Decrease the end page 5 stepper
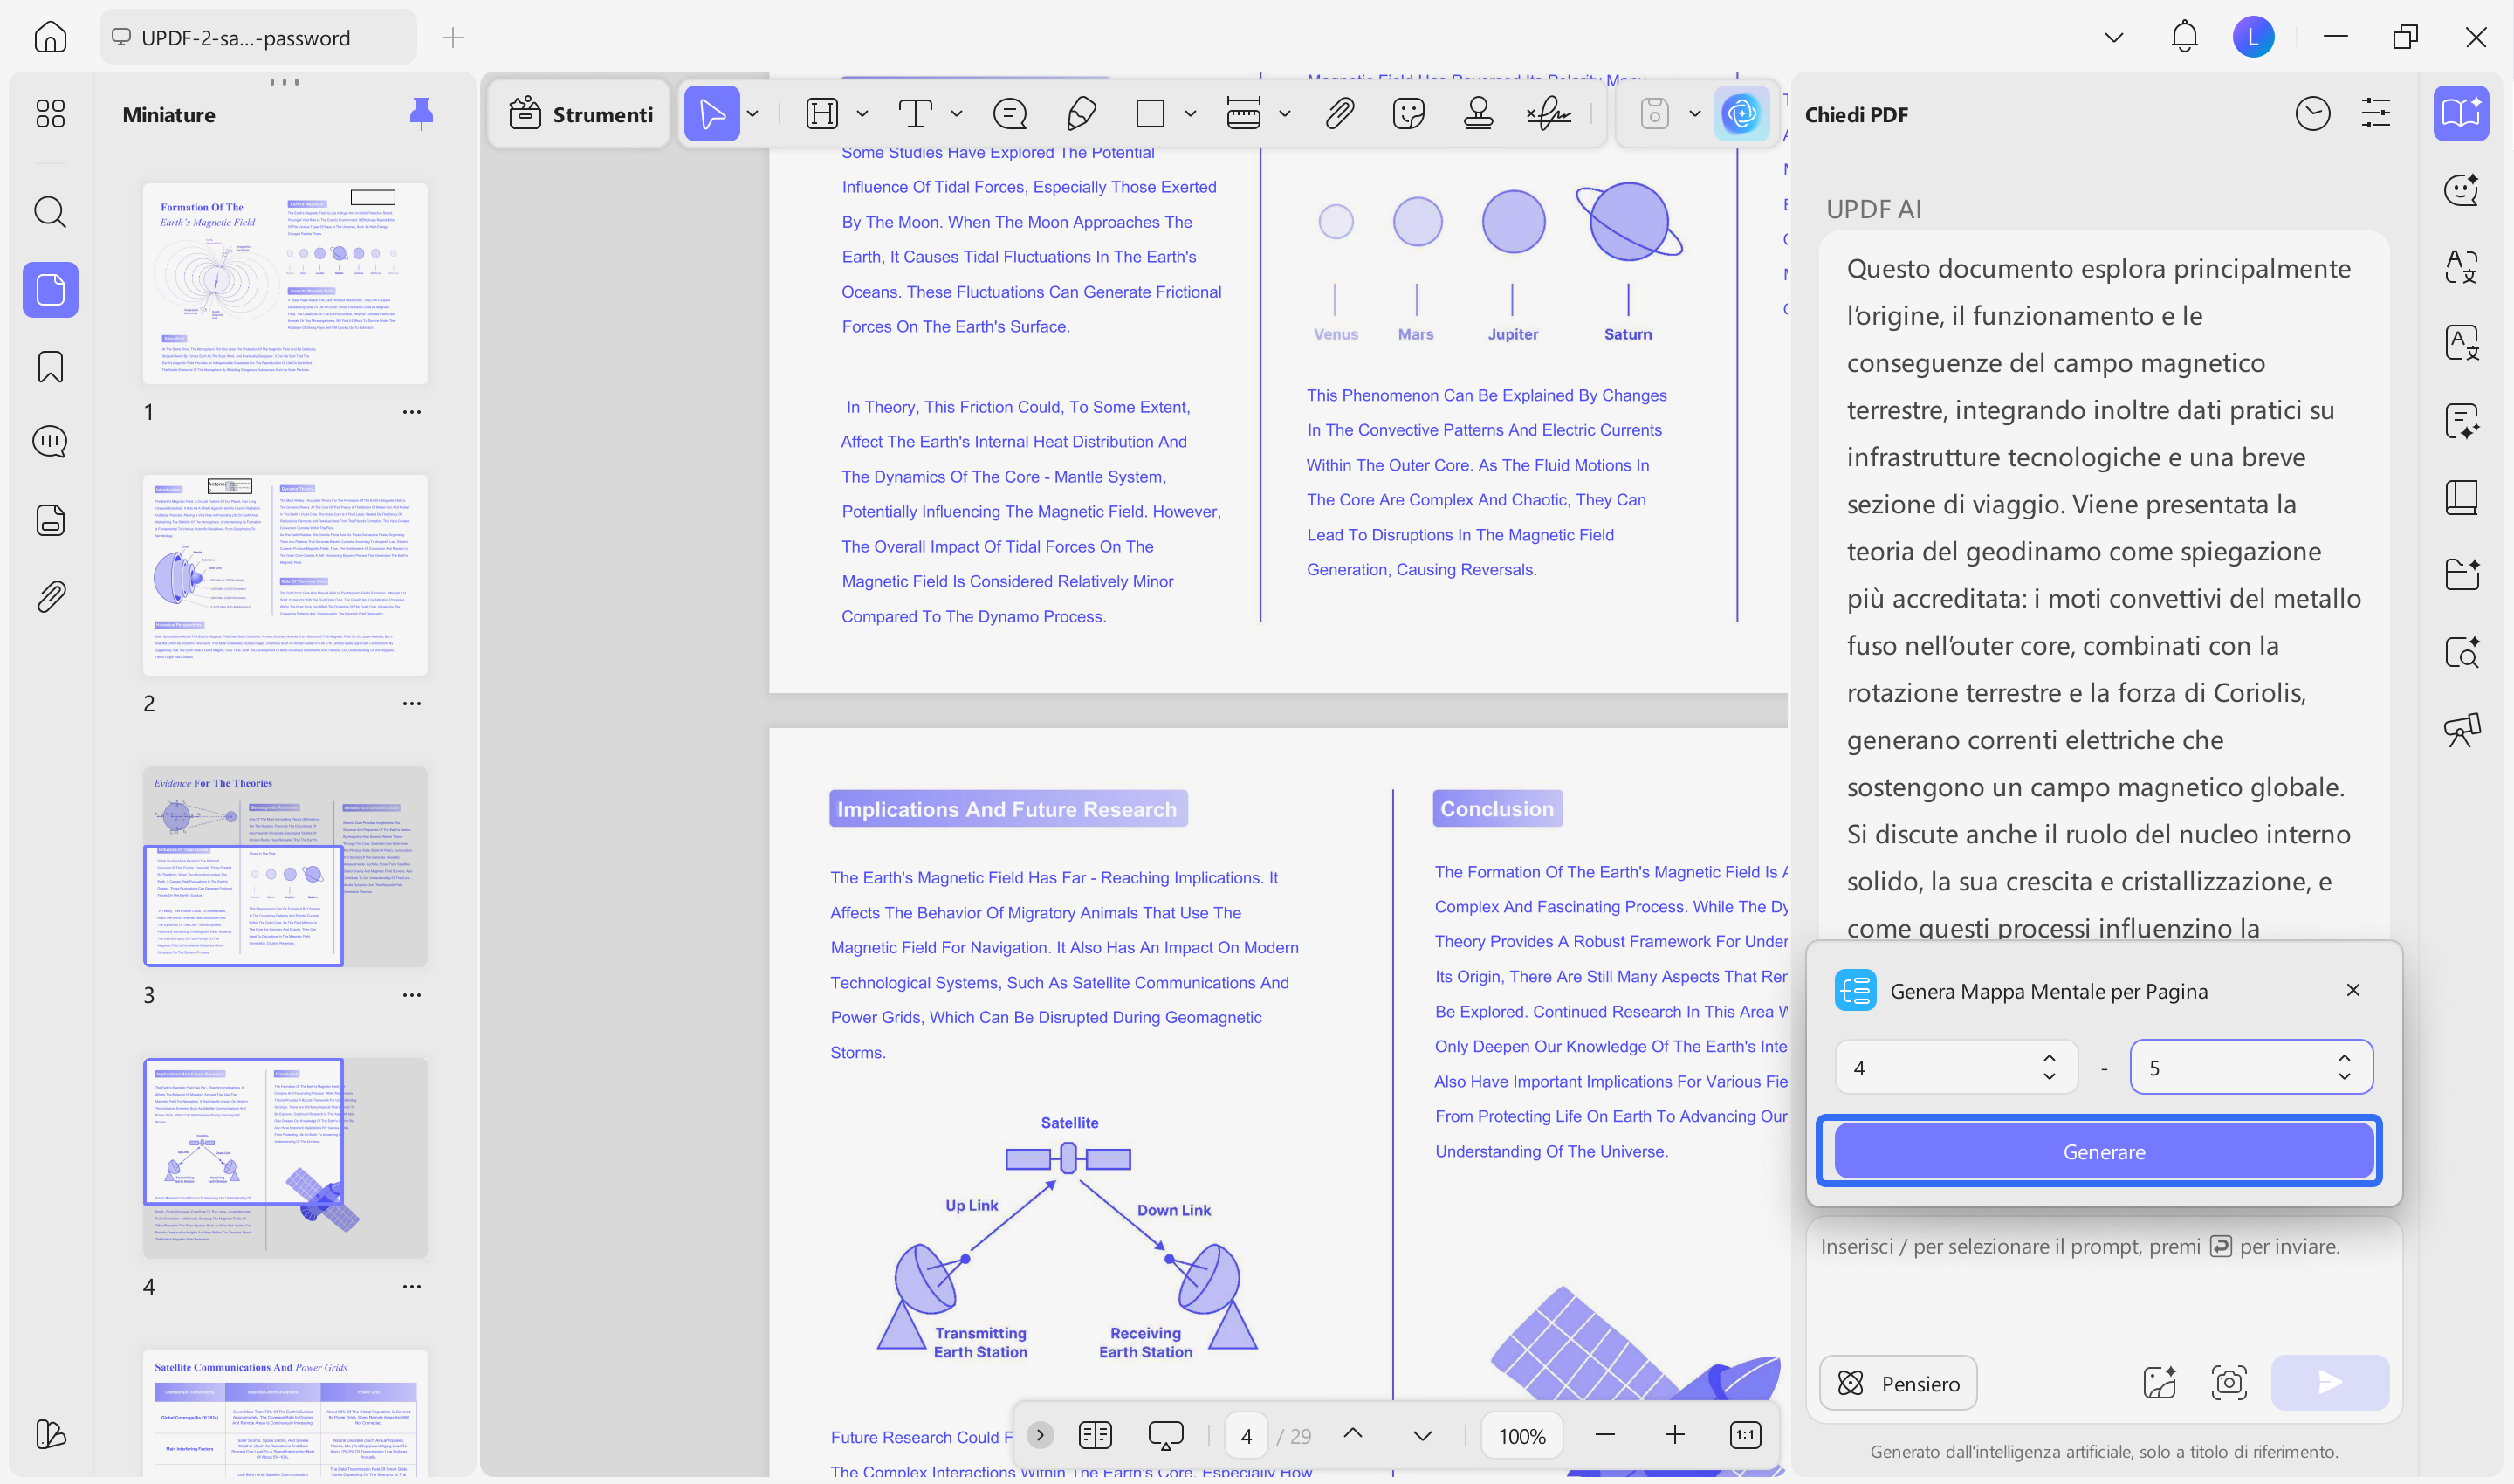The width and height of the screenshot is (2514, 1484). tap(2344, 1077)
